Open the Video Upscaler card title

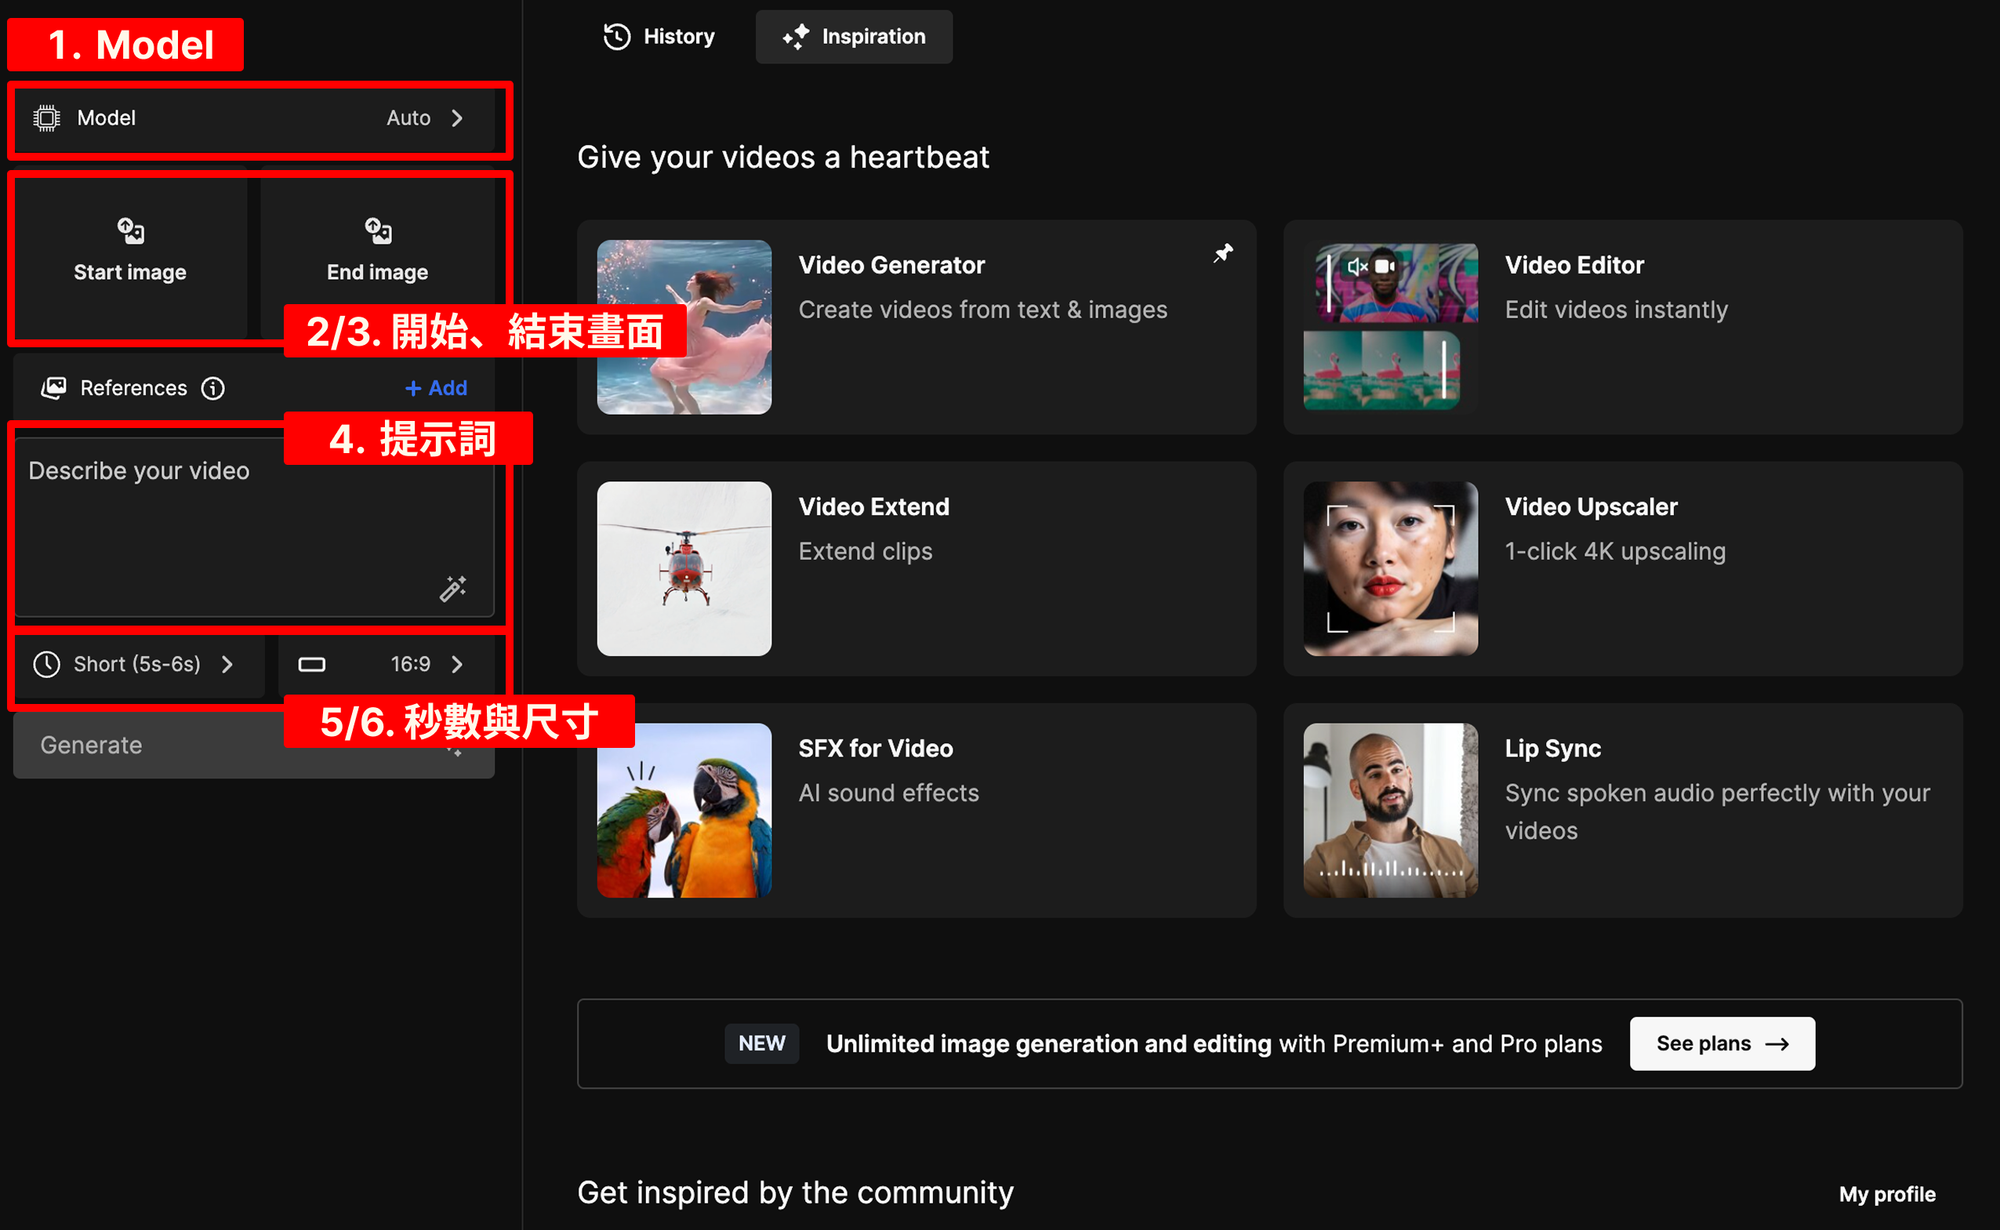pos(1591,507)
